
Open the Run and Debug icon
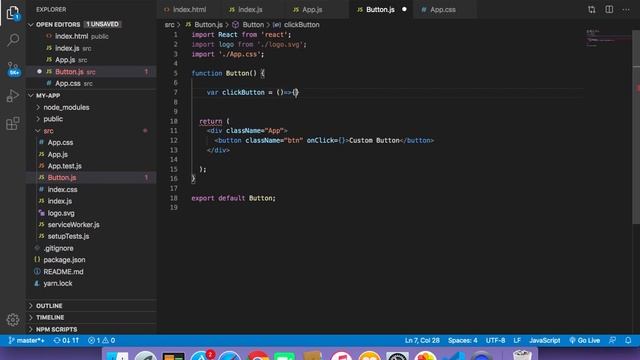click(x=13, y=96)
